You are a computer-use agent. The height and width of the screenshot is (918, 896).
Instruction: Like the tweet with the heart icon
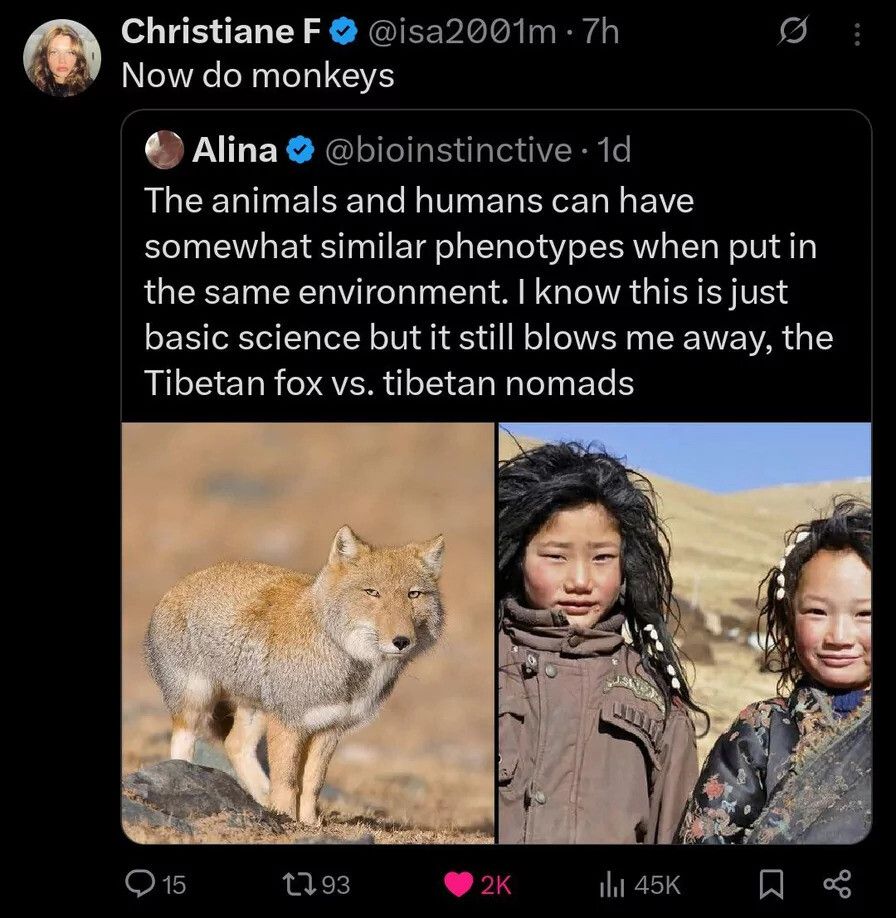[x=460, y=883]
